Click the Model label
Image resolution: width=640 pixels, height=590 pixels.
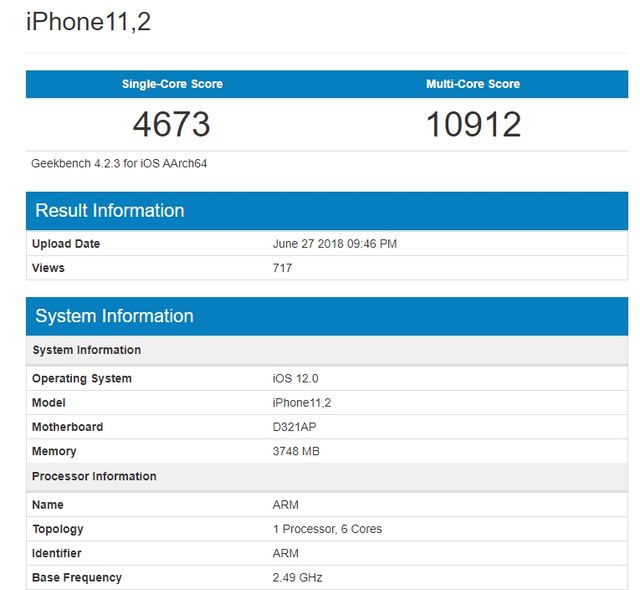point(49,403)
